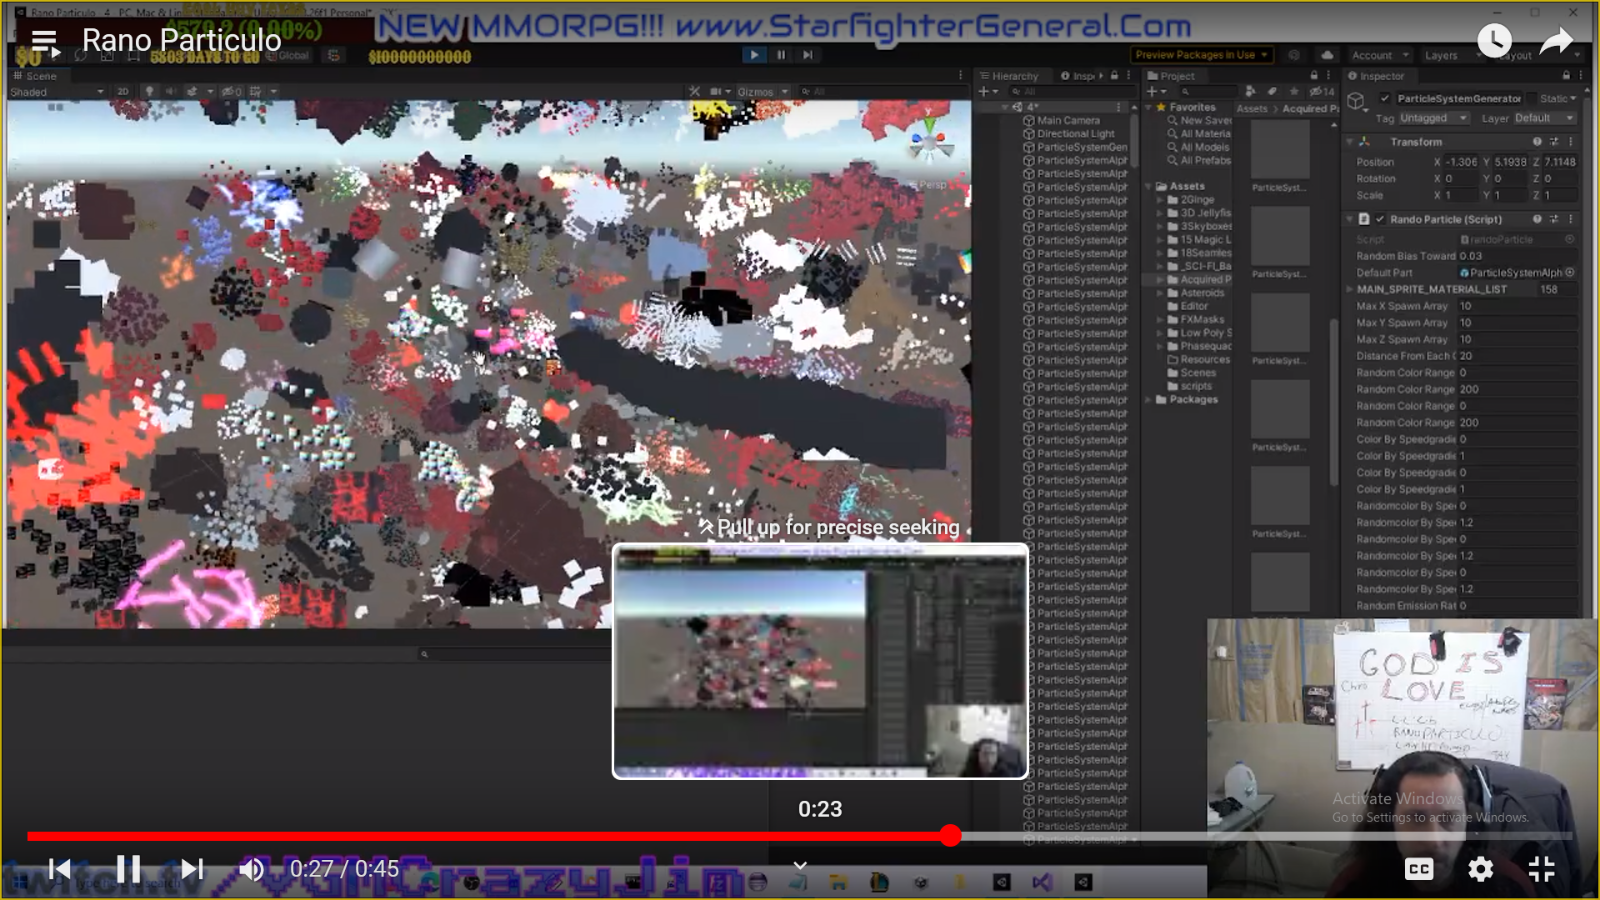The height and width of the screenshot is (900, 1600).
Task: Open the Tag Untagged dropdown
Action: (1433, 118)
